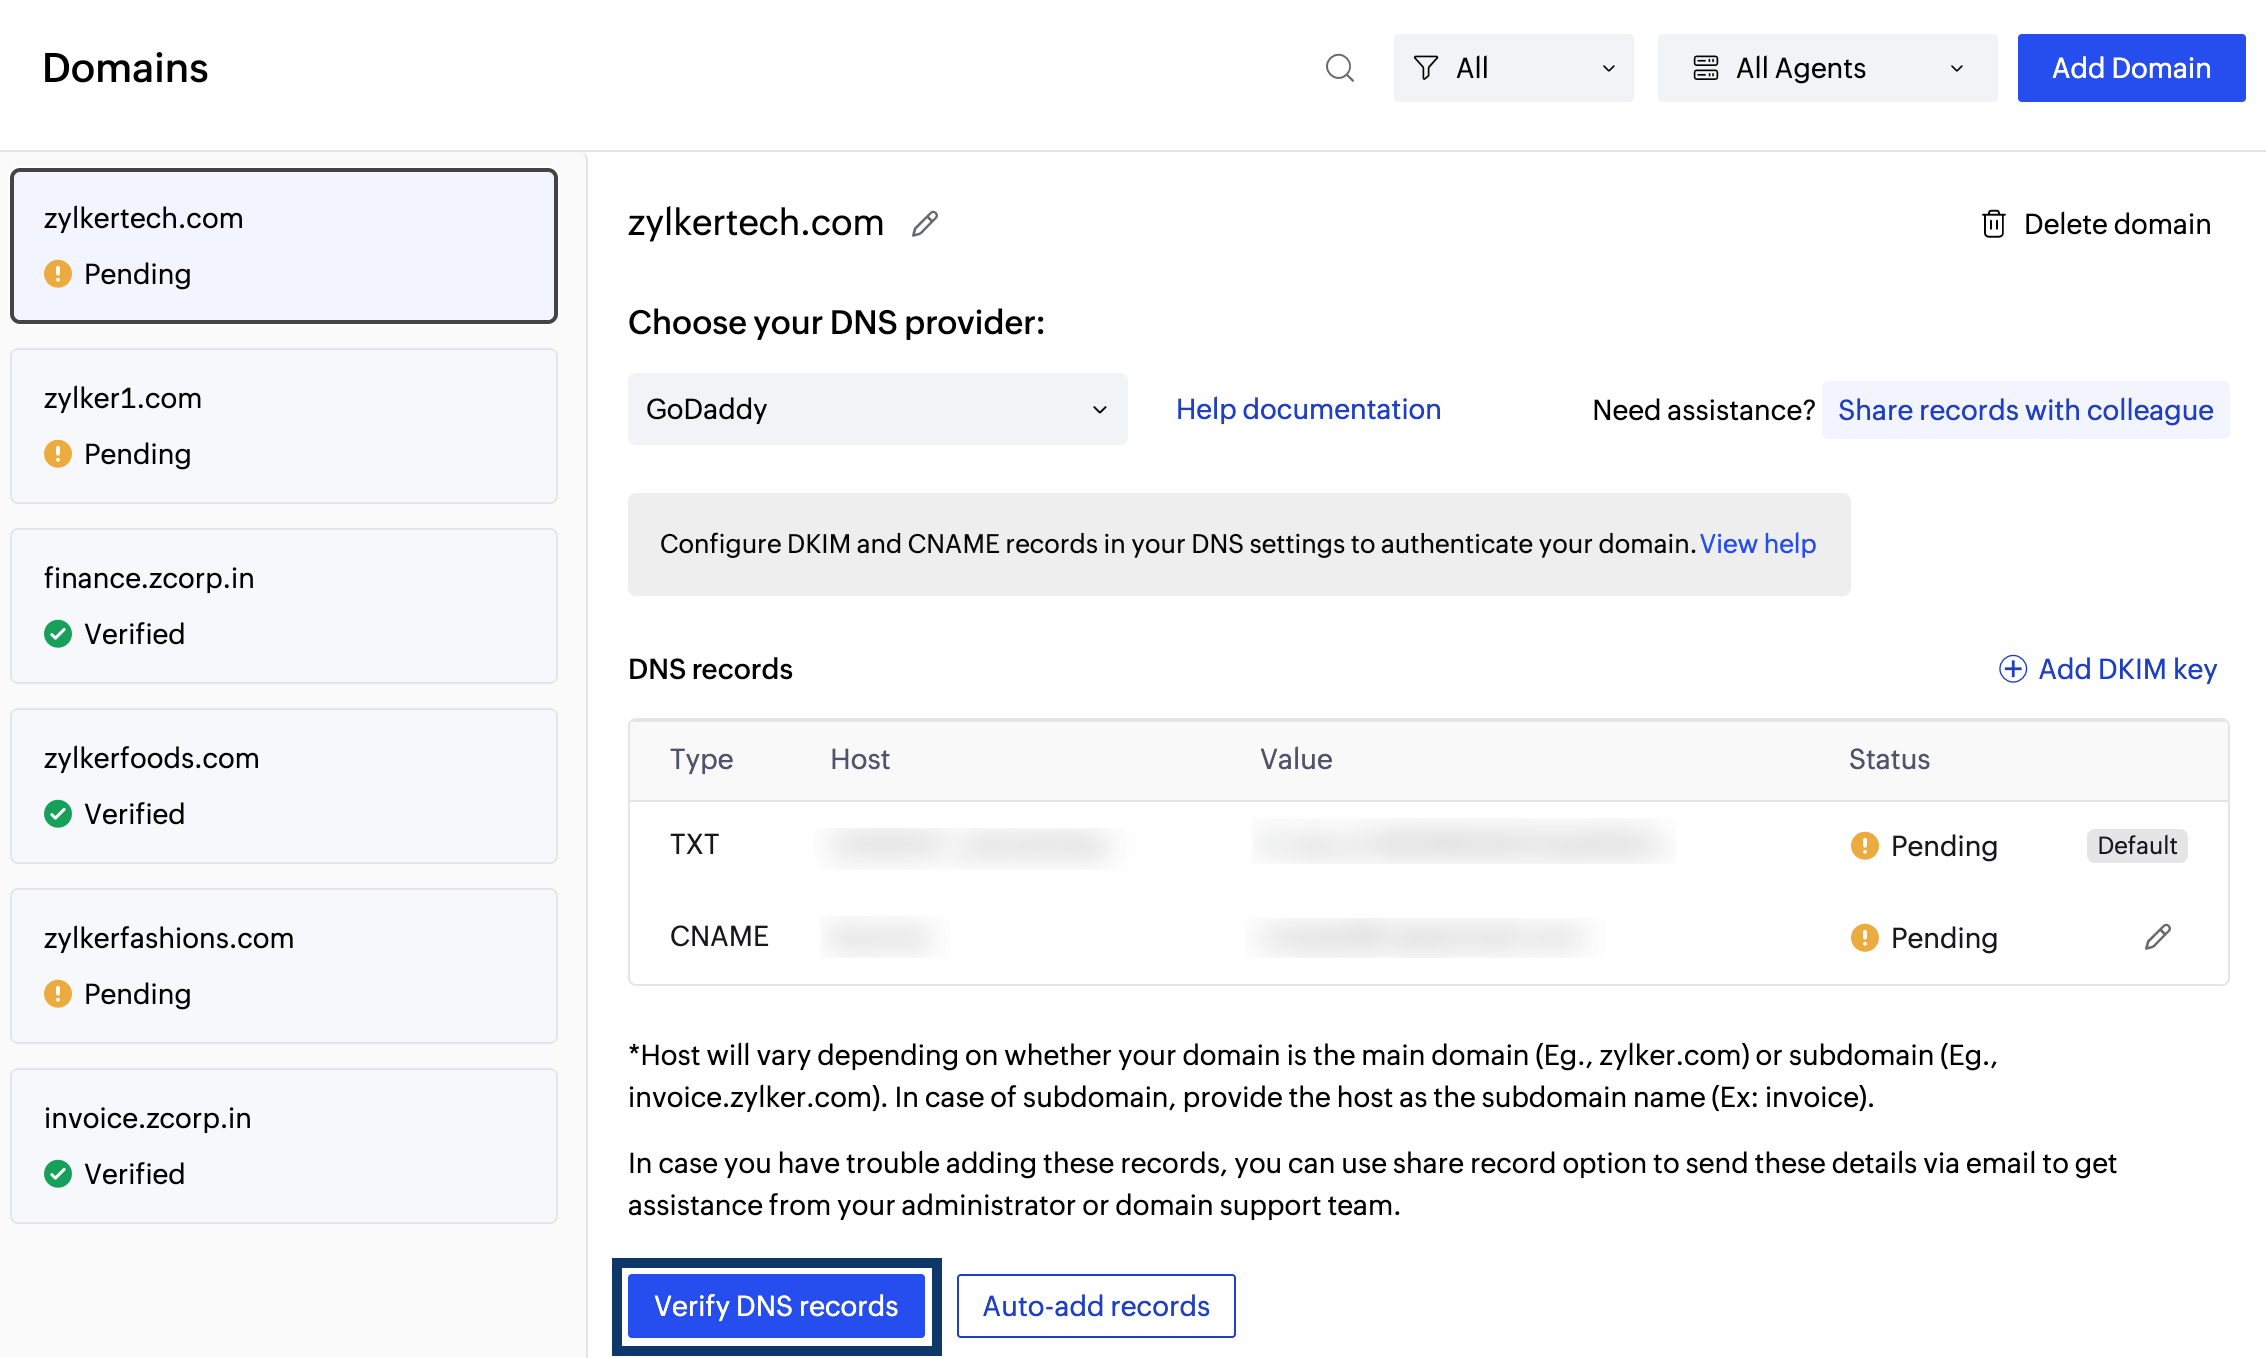Select zylker1.com in domain list

click(x=283, y=426)
